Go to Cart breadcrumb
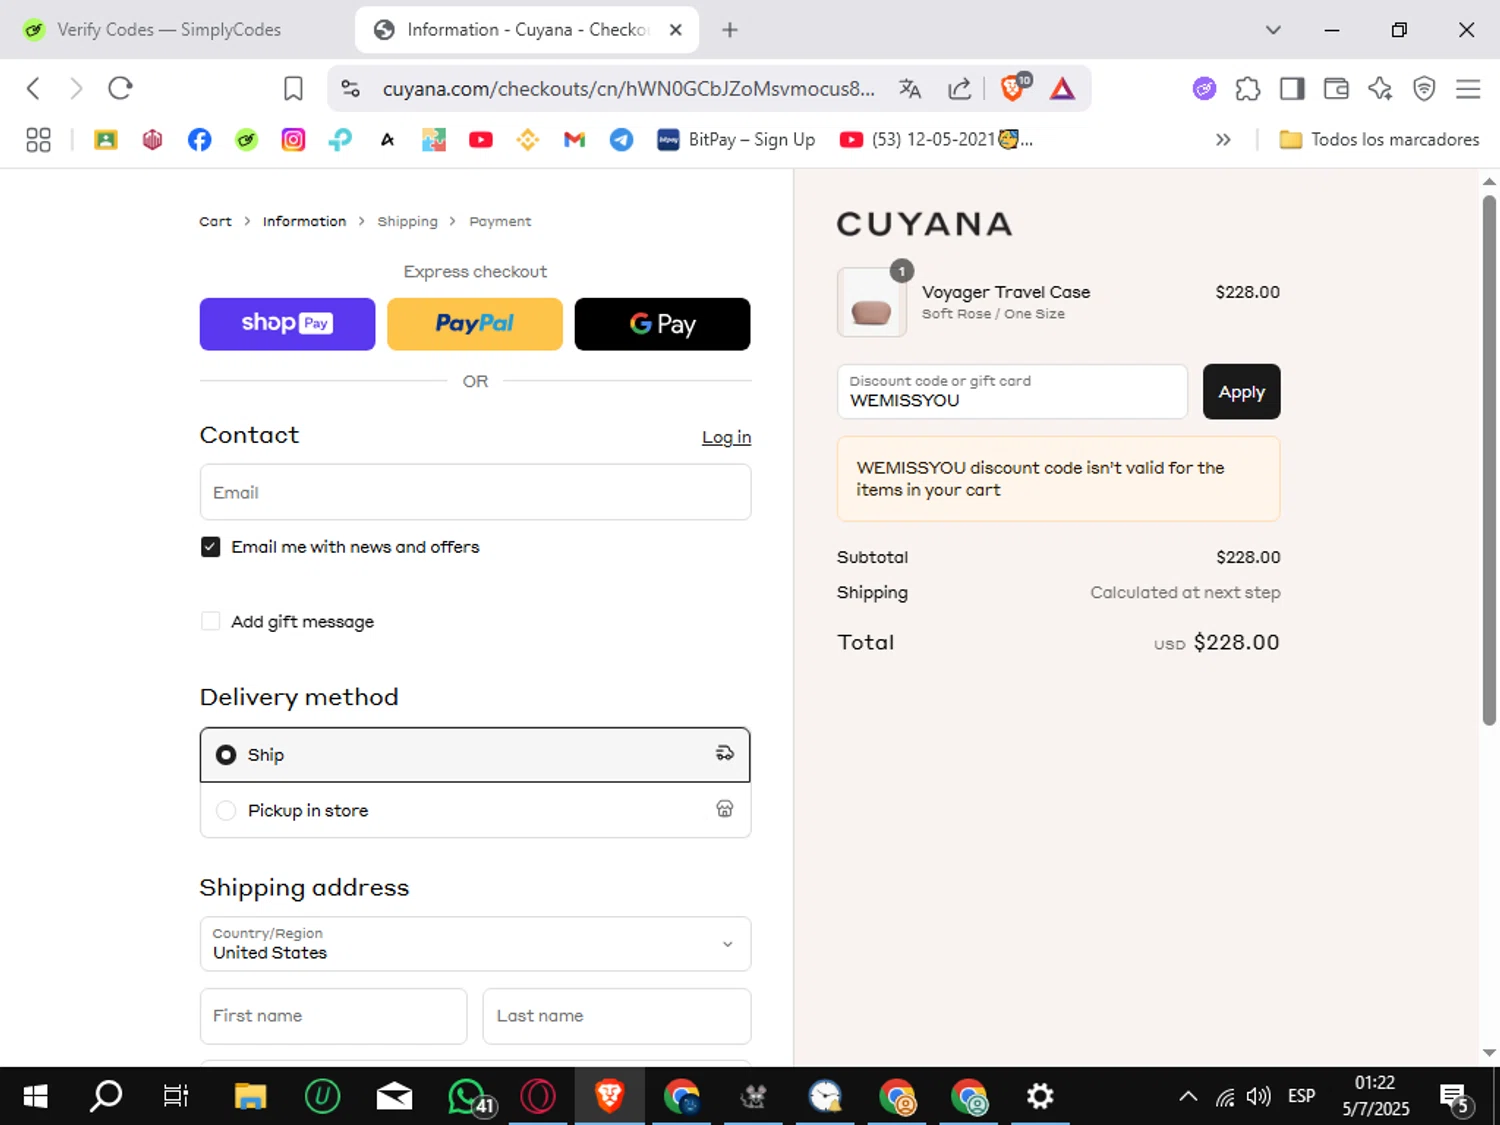The width and height of the screenshot is (1500, 1125). [x=215, y=221]
